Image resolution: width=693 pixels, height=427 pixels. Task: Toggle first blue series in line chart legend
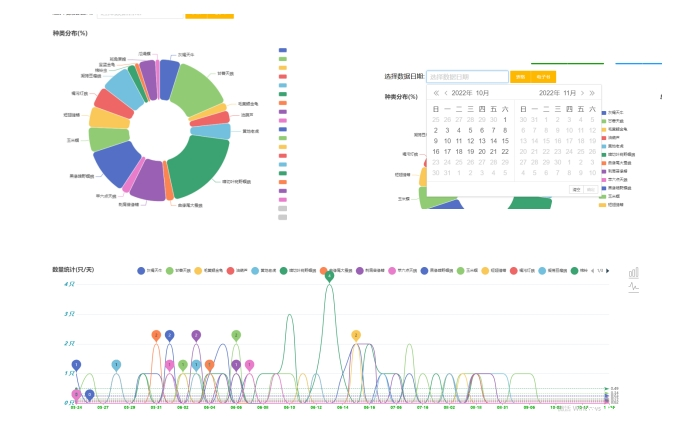[x=141, y=270]
